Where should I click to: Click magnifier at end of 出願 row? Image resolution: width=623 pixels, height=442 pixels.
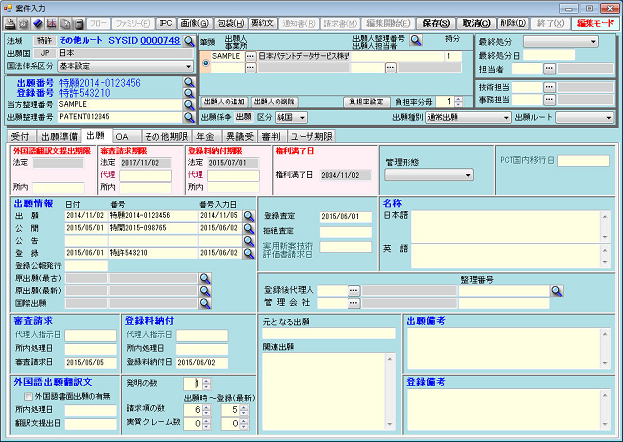click(x=249, y=216)
